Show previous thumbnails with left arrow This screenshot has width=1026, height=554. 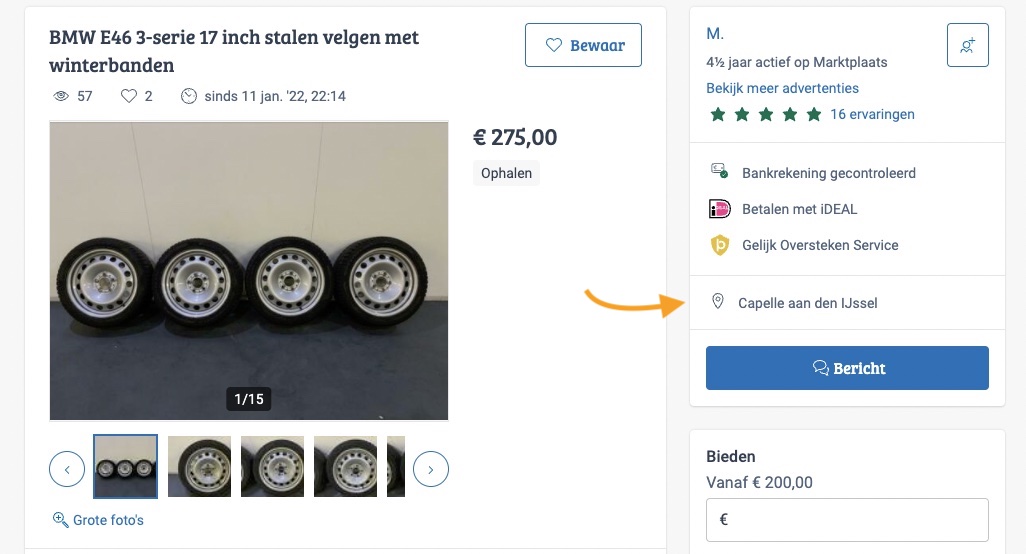click(x=67, y=468)
